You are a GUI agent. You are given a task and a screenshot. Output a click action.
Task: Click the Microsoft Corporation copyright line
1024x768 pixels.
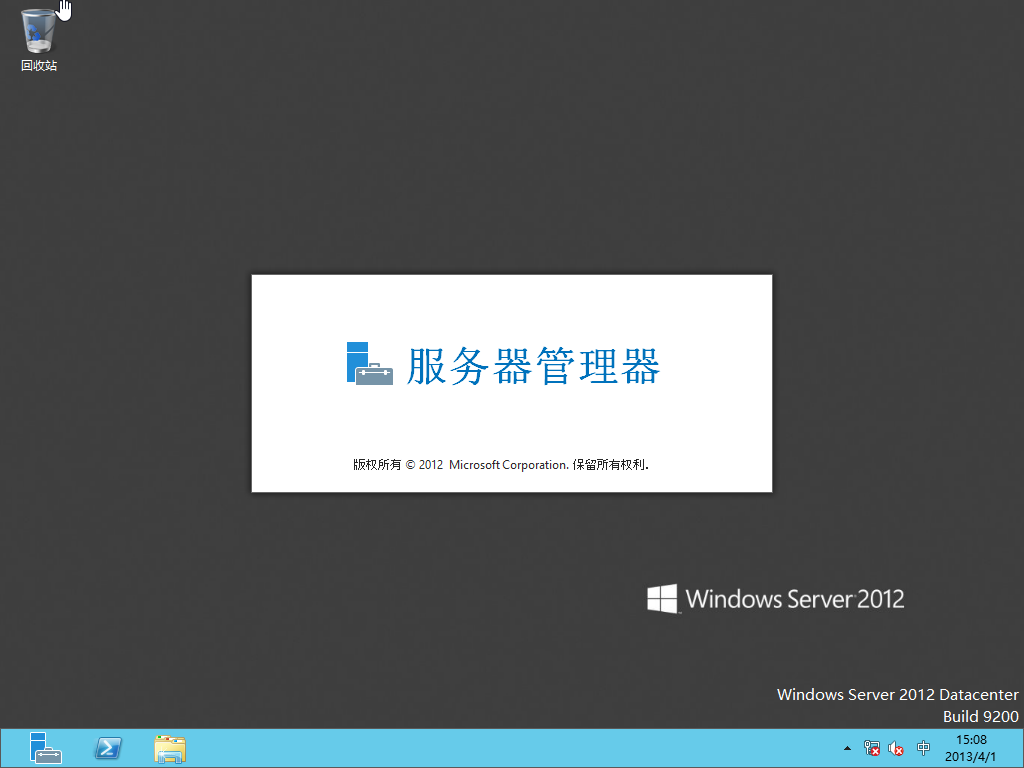point(500,464)
